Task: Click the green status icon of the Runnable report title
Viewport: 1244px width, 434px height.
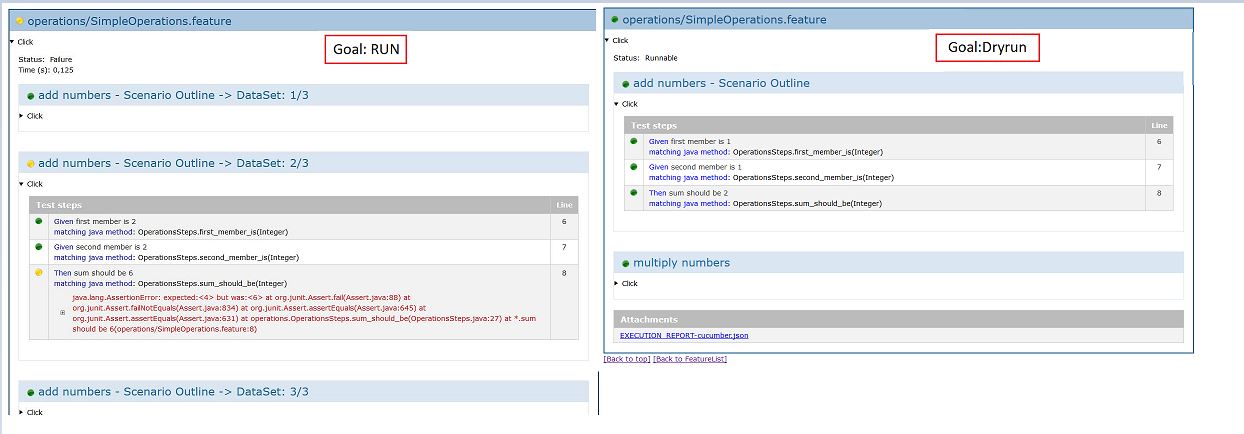Action: (615, 19)
